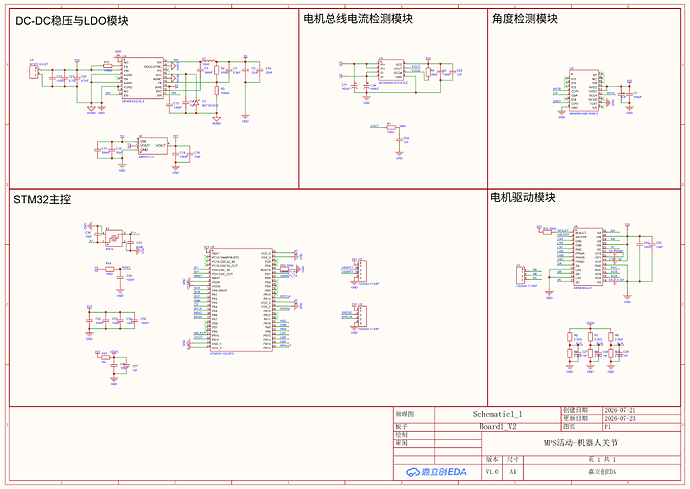Select the 电机驱动模块 section title
Image resolution: width=690 pixels, height=489 pixels.
pyautogui.click(x=523, y=197)
